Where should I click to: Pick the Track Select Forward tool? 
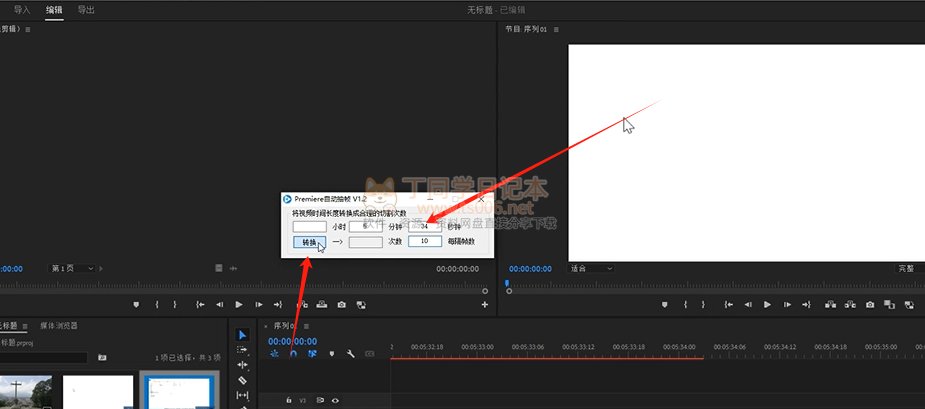242,350
